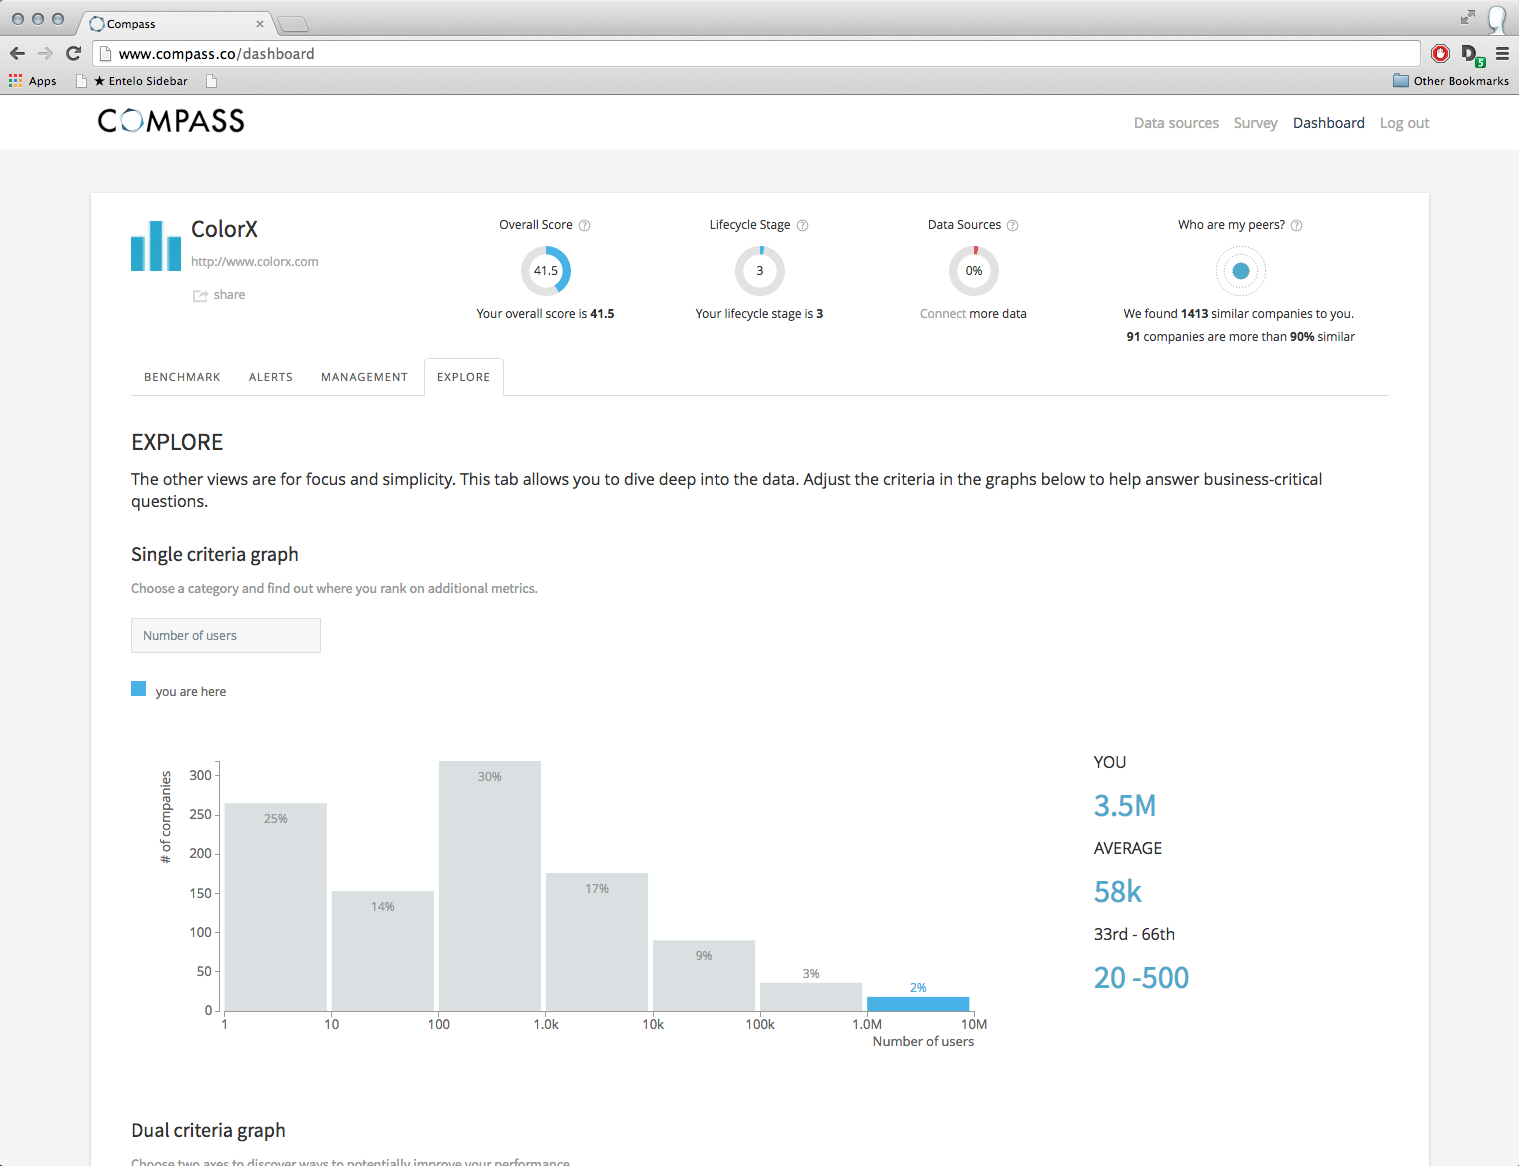Viewport: 1519px width, 1166px height.
Task: Select the Compass tab in the browser
Action: (175, 24)
